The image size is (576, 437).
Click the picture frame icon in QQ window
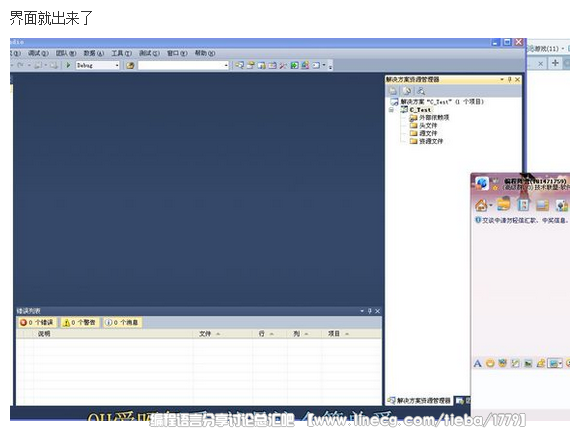click(543, 205)
